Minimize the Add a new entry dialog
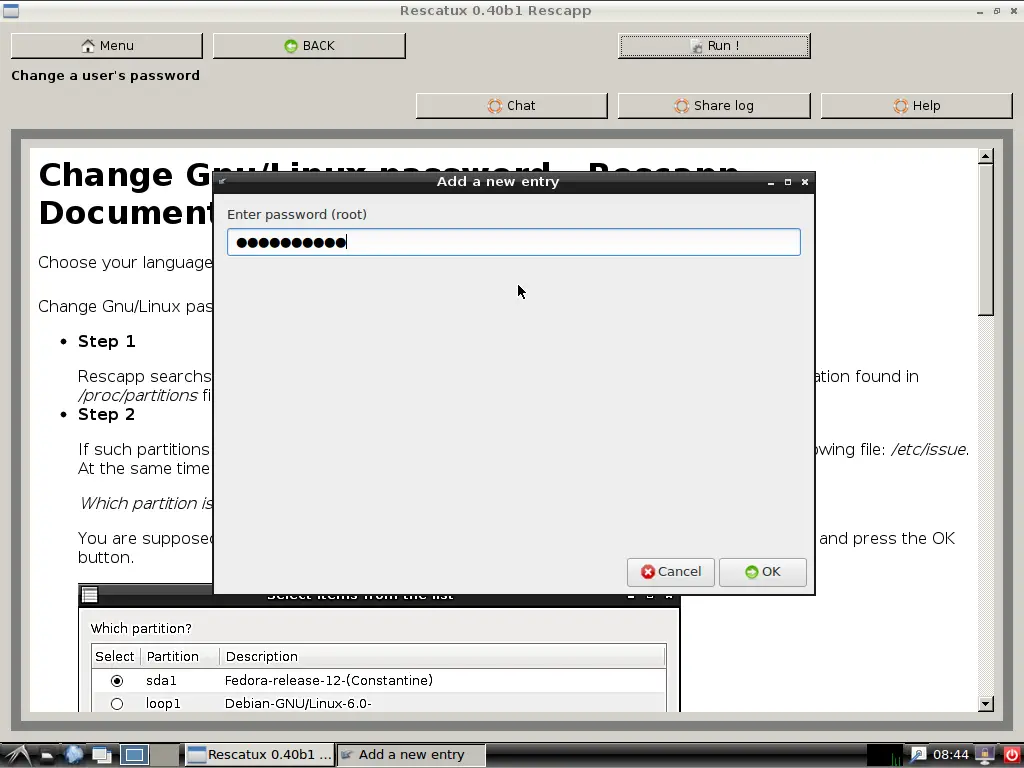The width and height of the screenshot is (1024, 768). pyautogui.click(x=771, y=182)
